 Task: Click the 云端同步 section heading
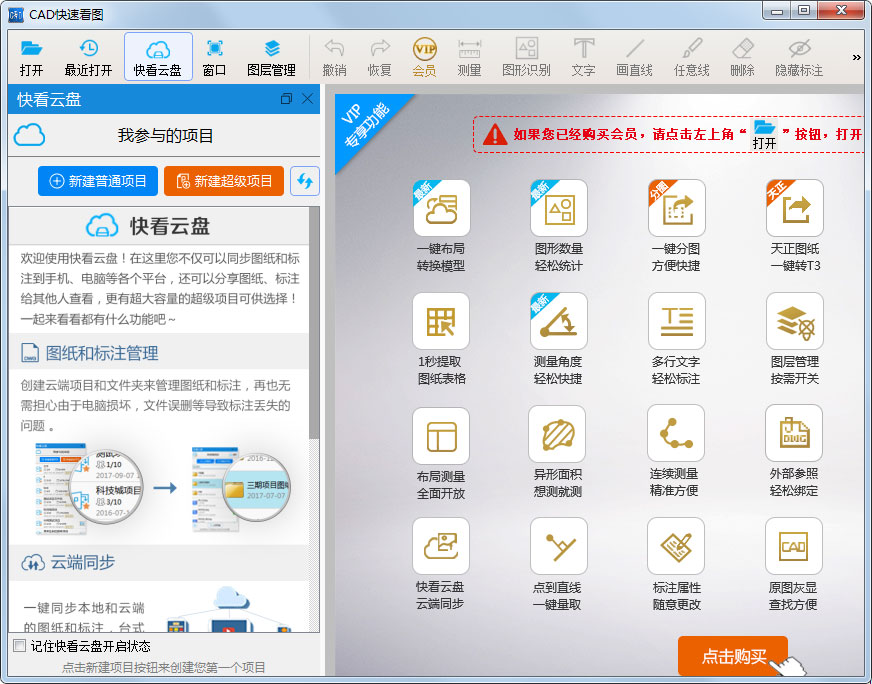click(x=82, y=562)
